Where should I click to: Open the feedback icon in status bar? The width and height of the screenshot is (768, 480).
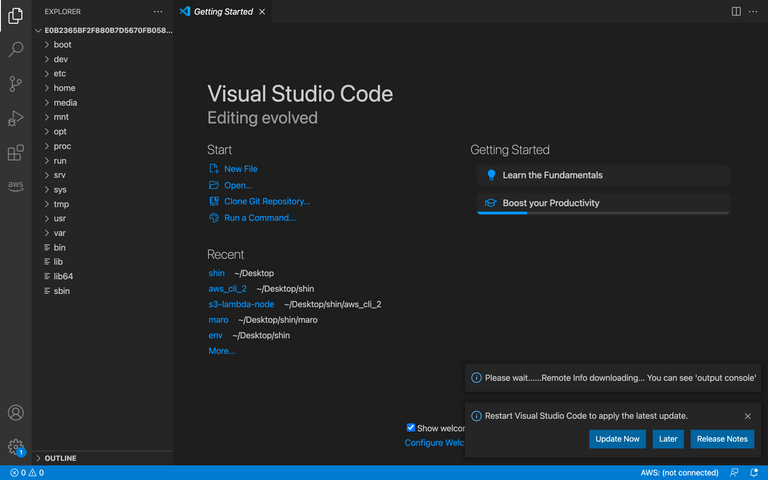734,473
